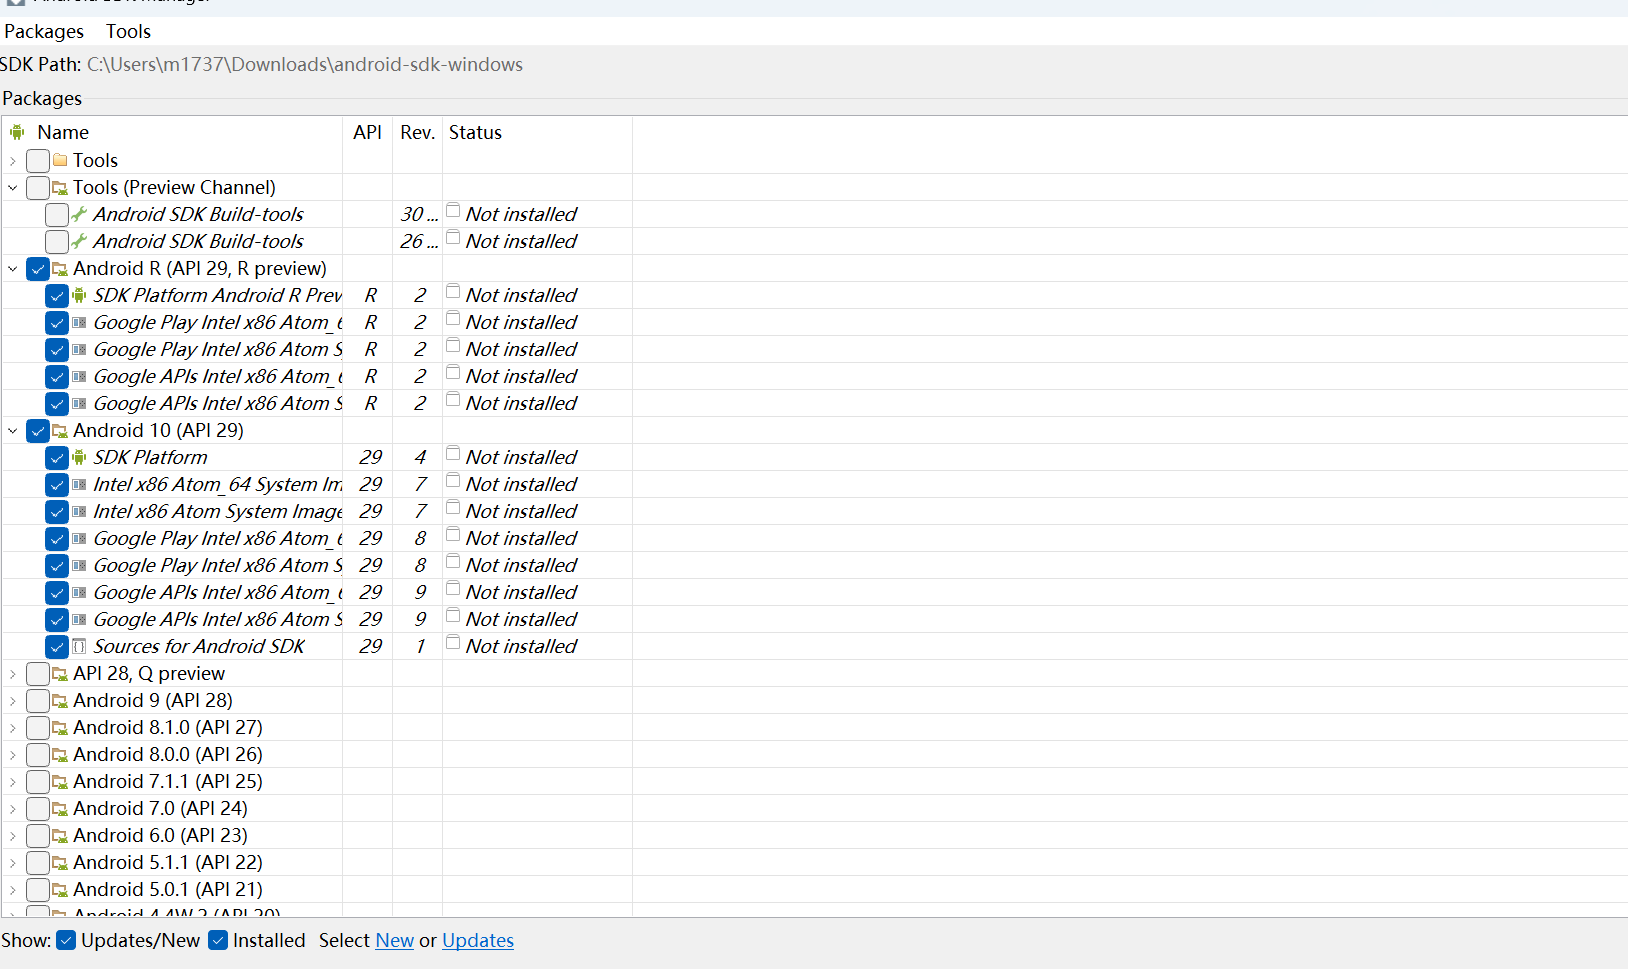Image resolution: width=1628 pixels, height=969 pixels.
Task: Collapse the Android 10 (API 29) group
Action: [x=12, y=430]
